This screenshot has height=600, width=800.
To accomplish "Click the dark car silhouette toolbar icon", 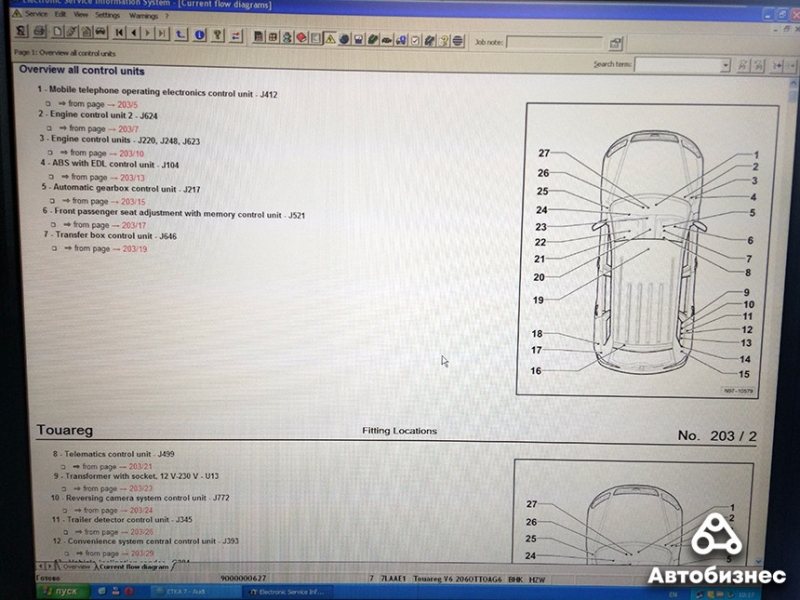I will (x=387, y=40).
